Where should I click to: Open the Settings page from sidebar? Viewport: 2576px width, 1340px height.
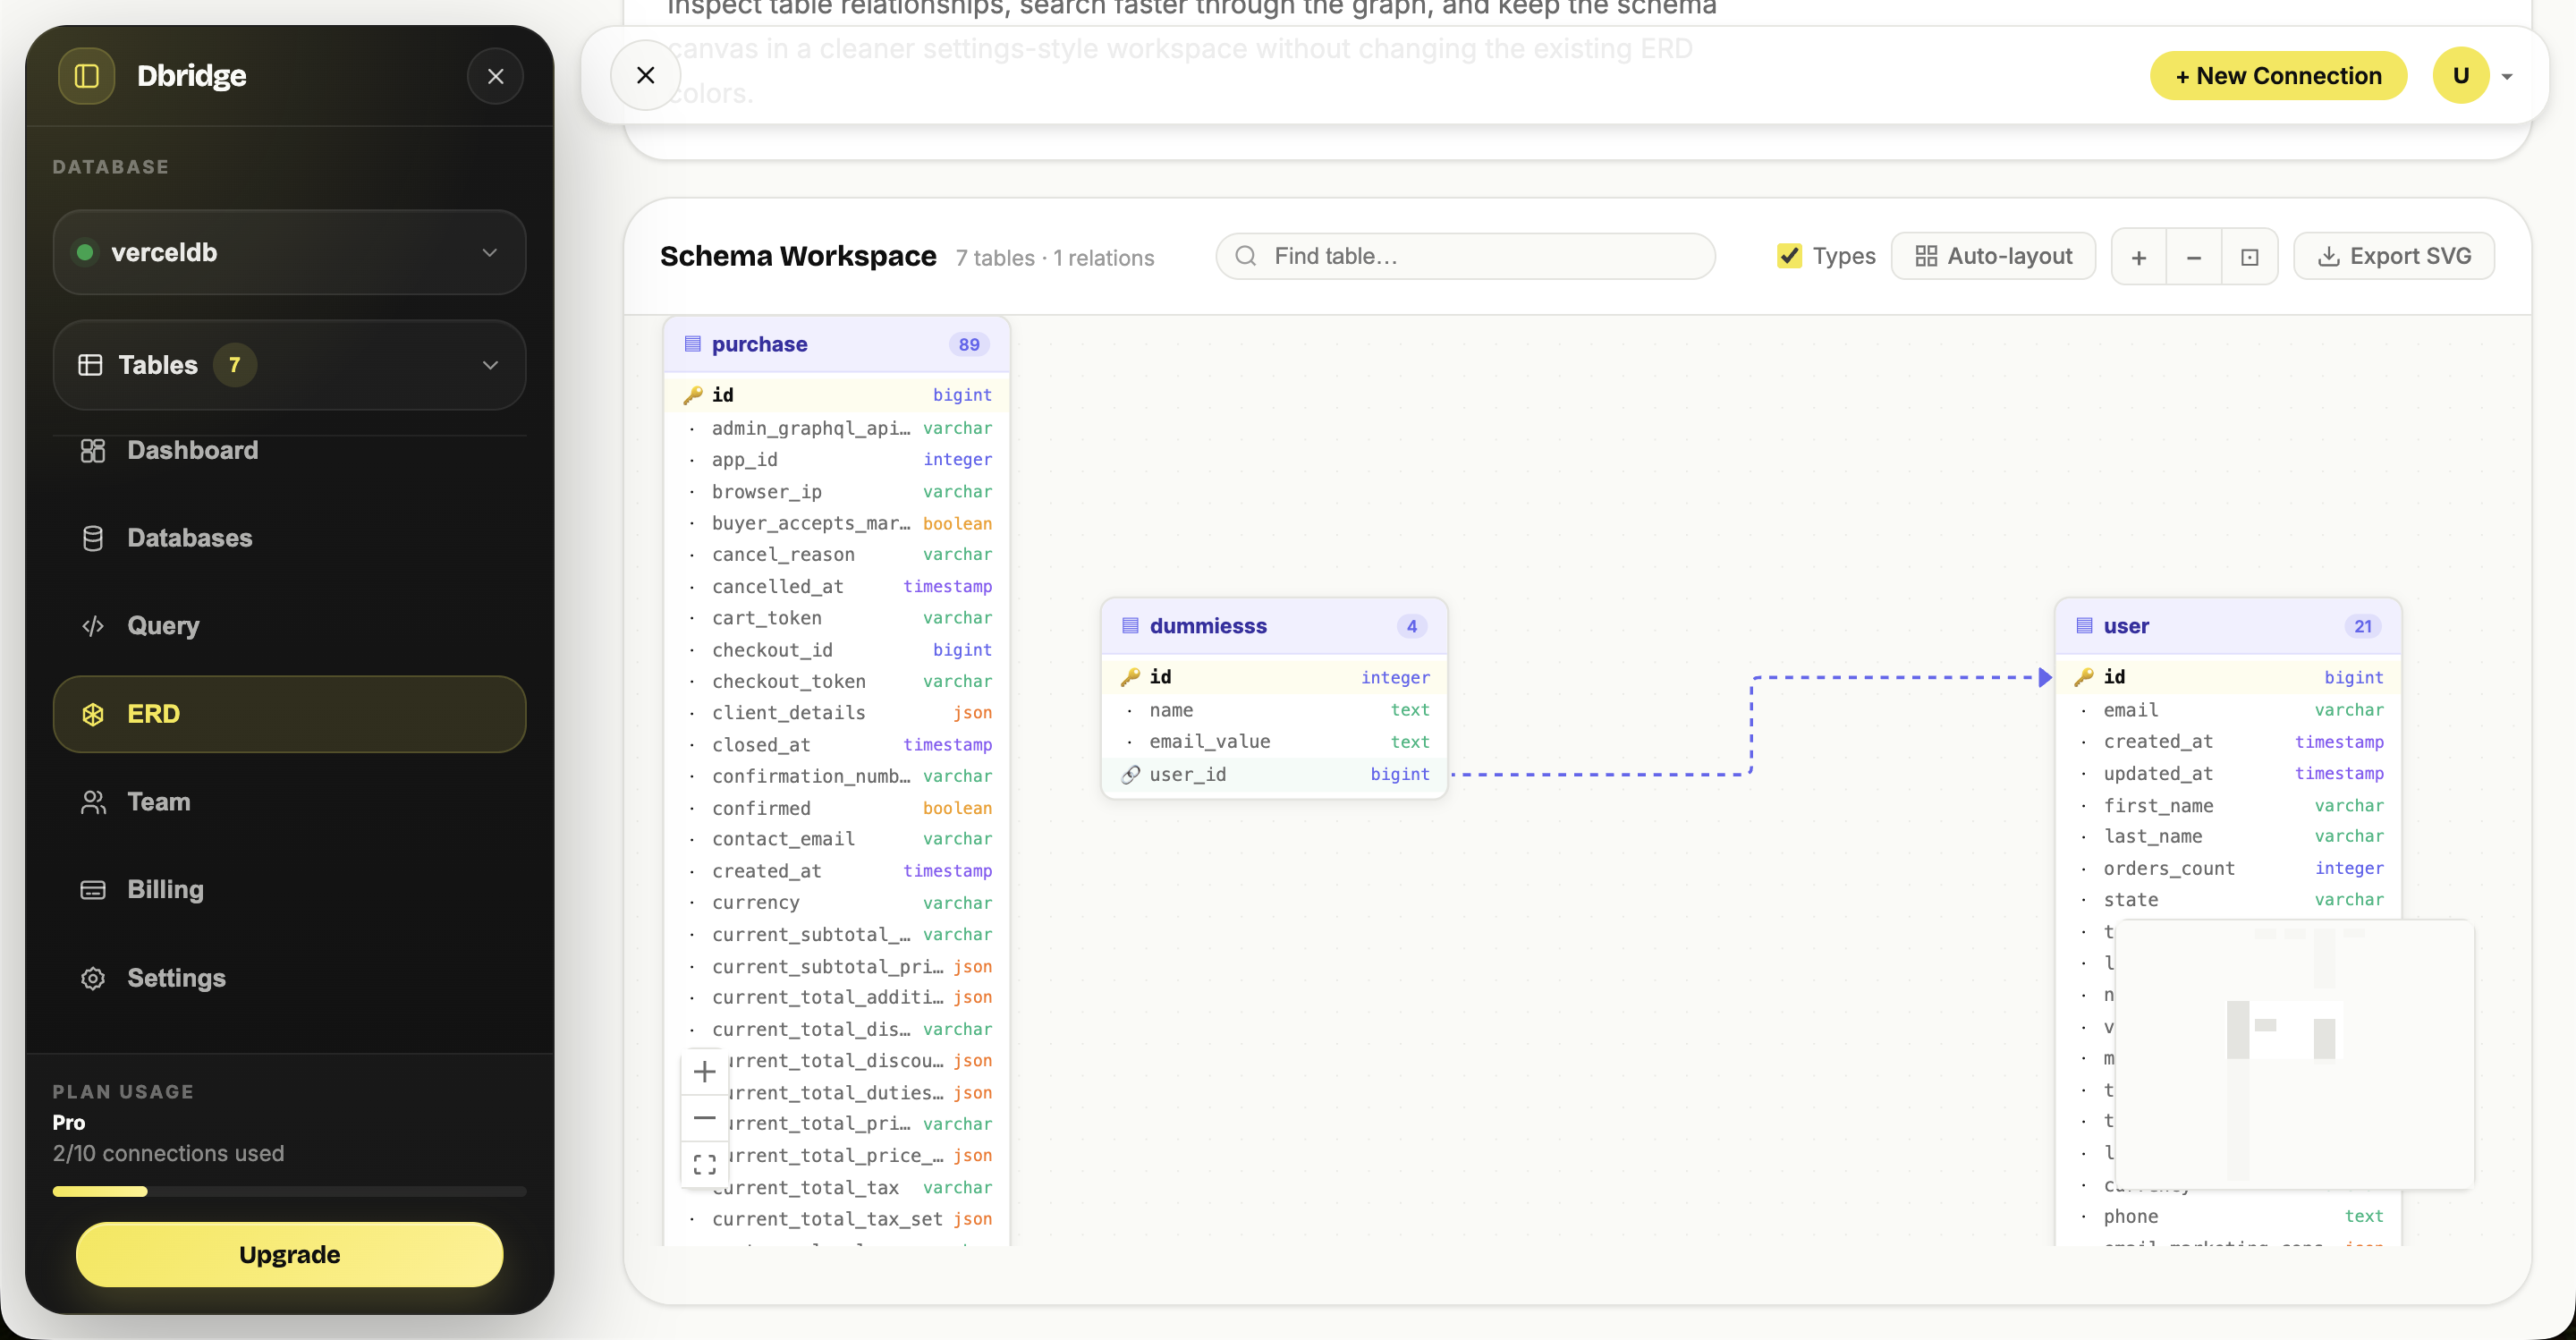(176, 977)
